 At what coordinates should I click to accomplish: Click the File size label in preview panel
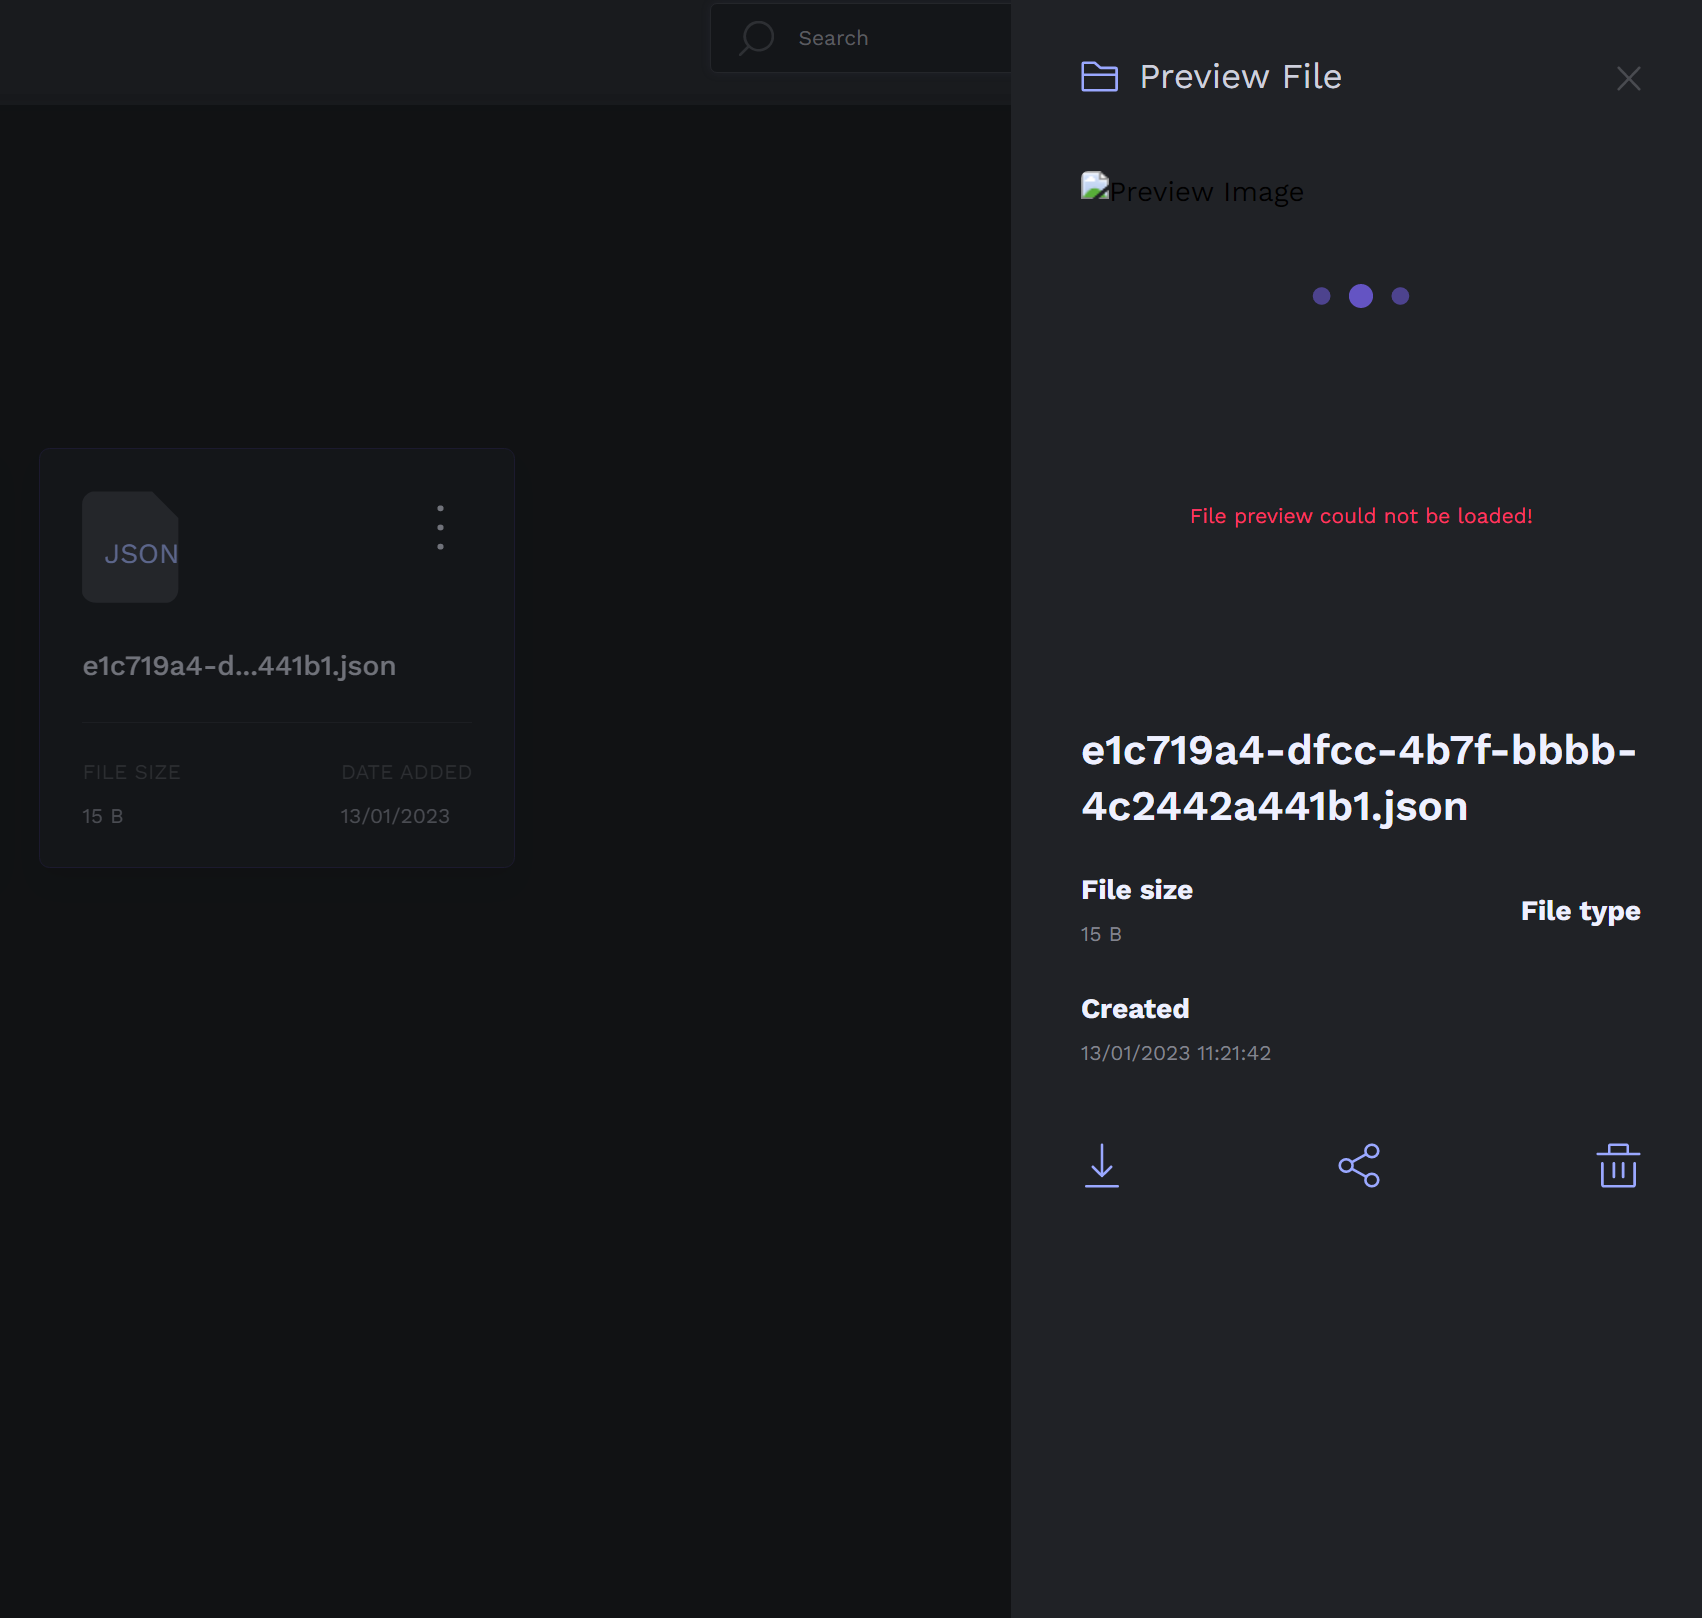point(1137,890)
